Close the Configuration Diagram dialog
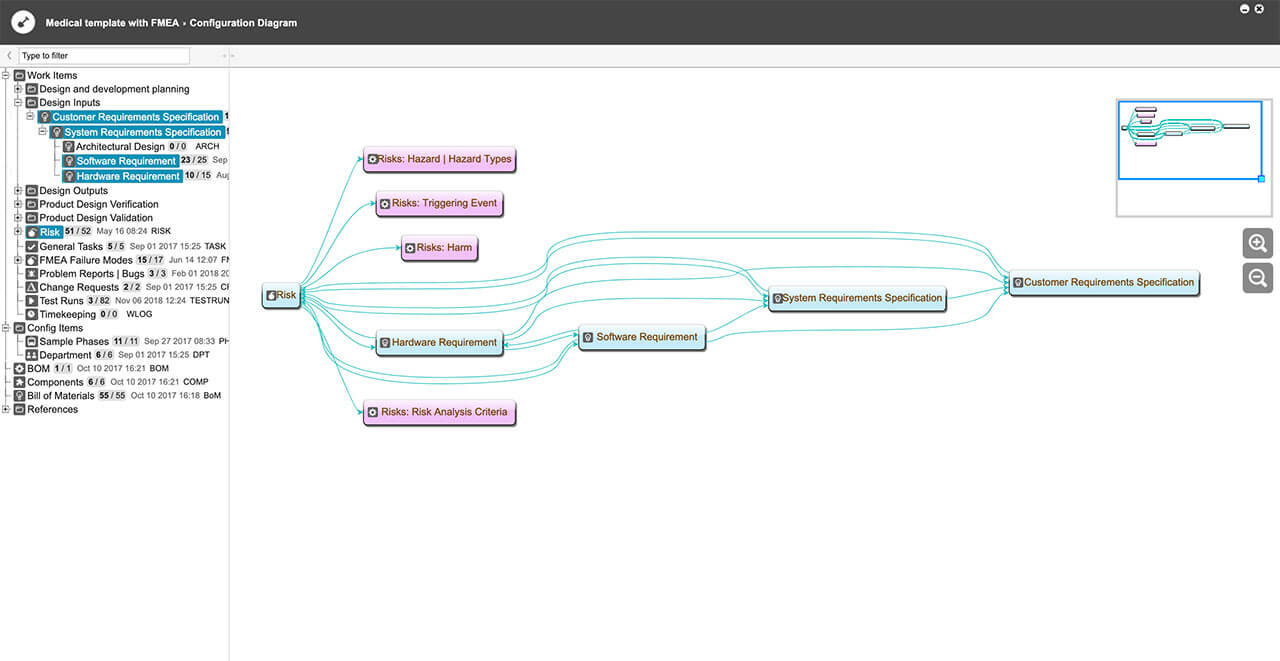 pos(1259,9)
